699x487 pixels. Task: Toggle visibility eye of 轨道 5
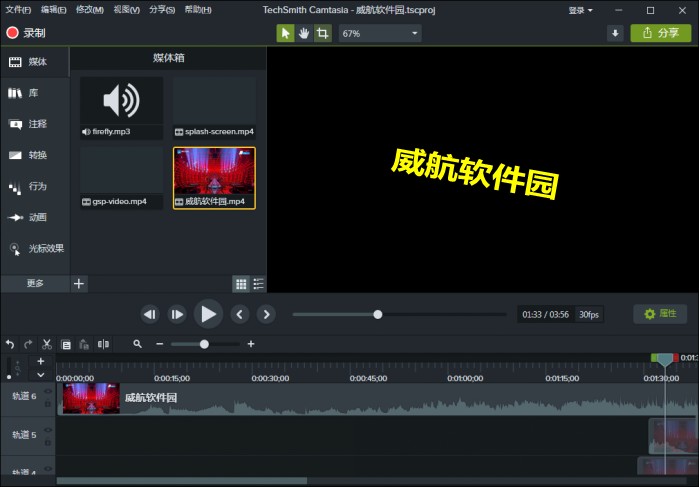click(48, 430)
